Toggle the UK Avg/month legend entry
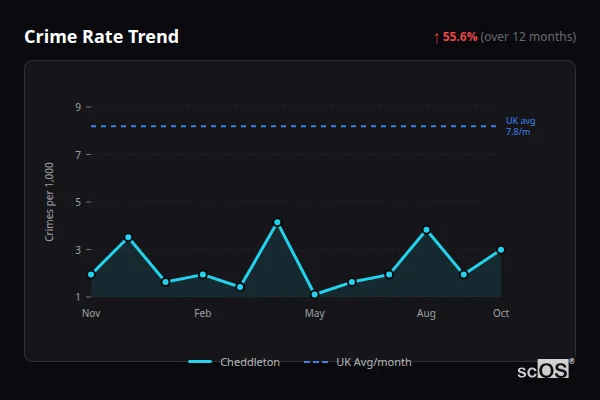 (x=358, y=362)
